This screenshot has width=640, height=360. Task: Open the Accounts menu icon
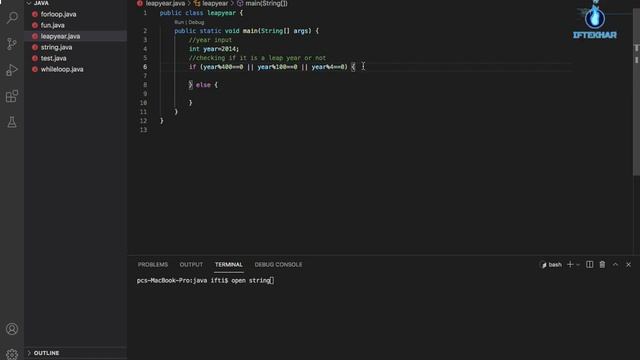pyautogui.click(x=12, y=329)
